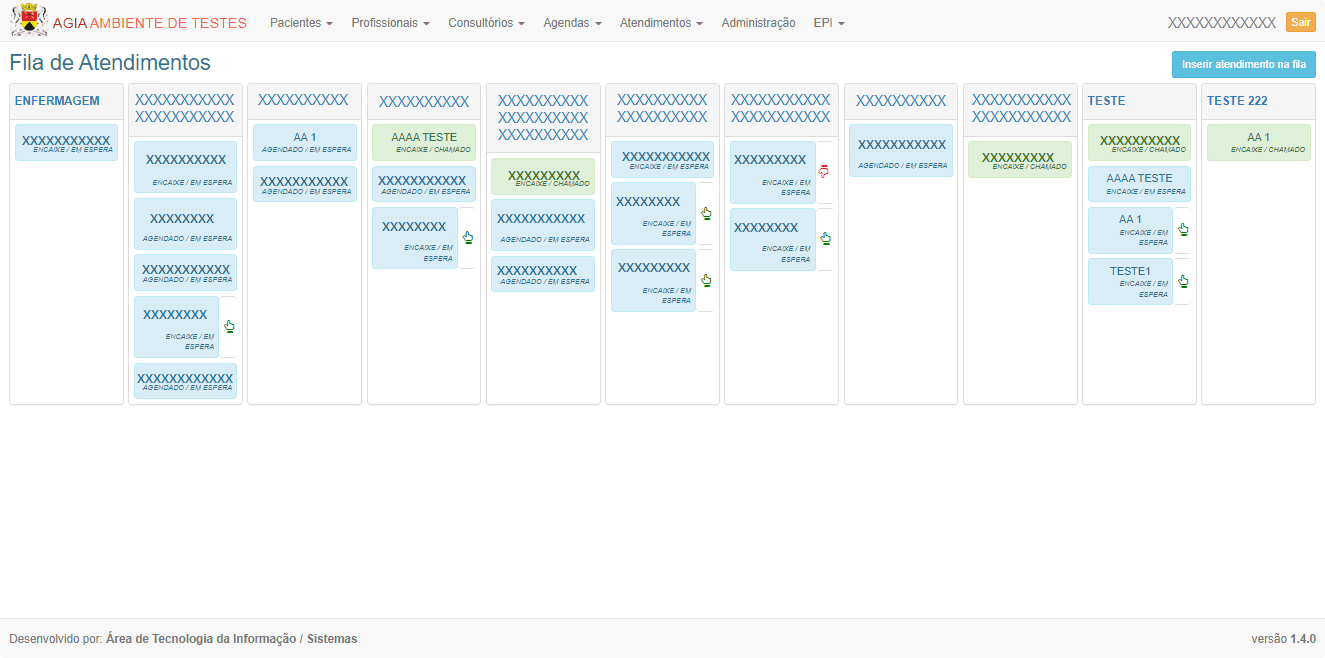The height and width of the screenshot is (658, 1325).
Task: Call AA 1 using hand icon in TESTE column
Action: coord(1183,229)
